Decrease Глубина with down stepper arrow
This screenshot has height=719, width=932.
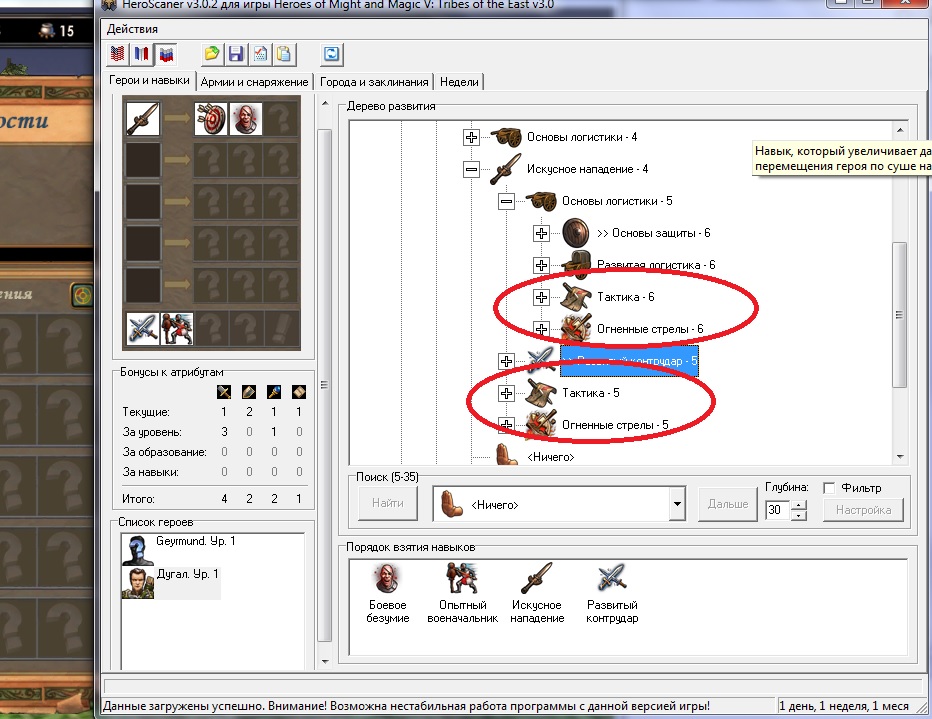(x=799, y=515)
